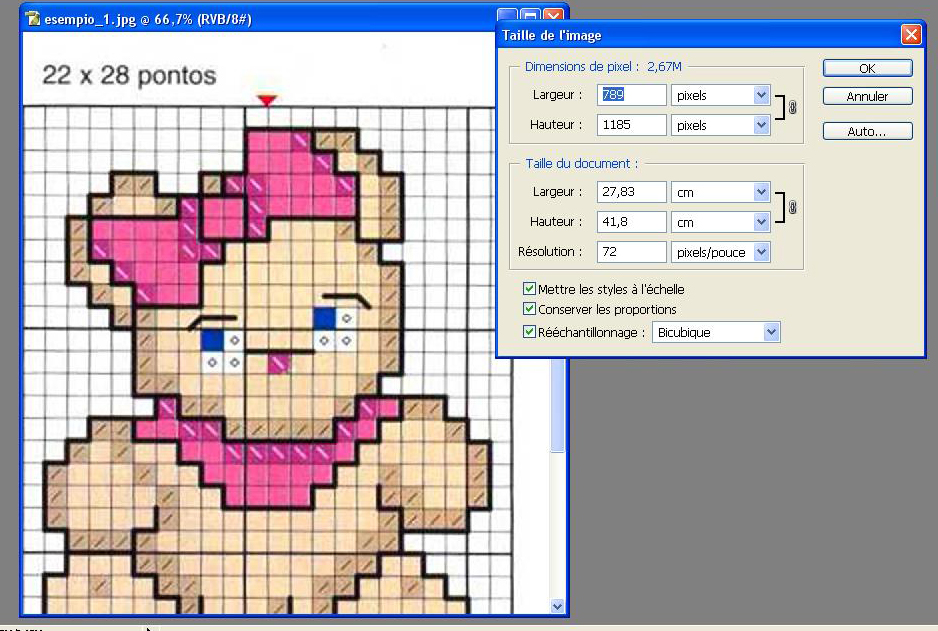
Task: Close the esempio_1.jpg document window
Action: [x=552, y=18]
